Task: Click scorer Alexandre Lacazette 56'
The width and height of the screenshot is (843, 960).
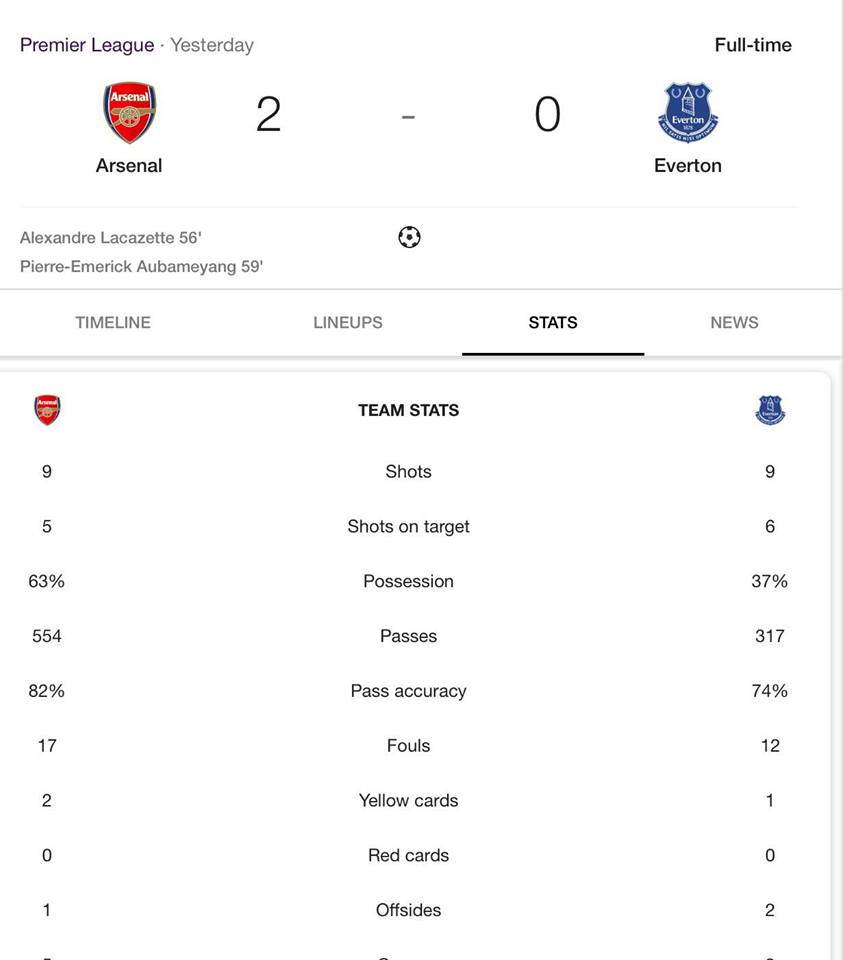Action: coord(111,238)
